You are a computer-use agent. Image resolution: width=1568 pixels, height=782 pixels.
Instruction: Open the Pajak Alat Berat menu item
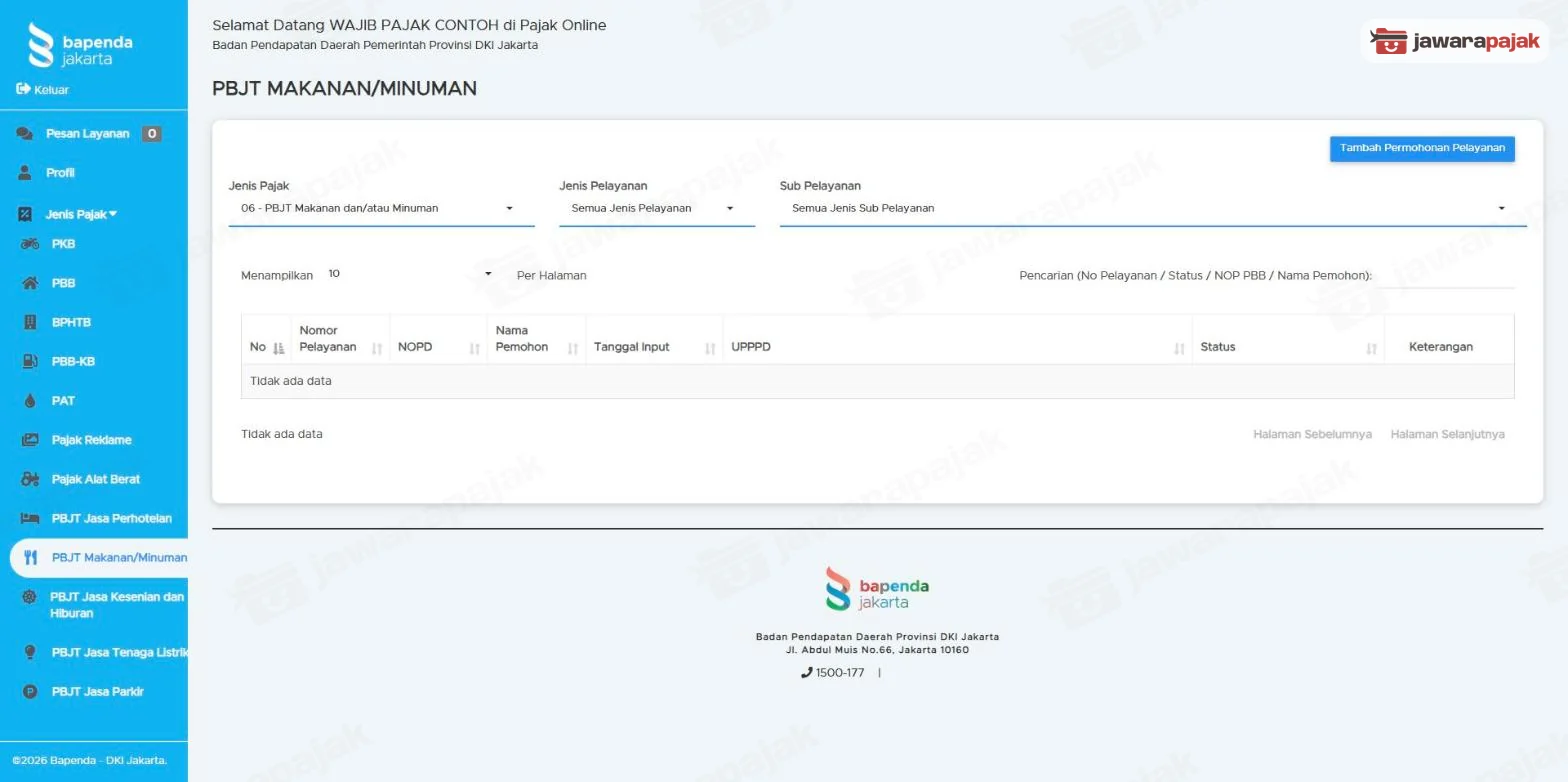pos(96,479)
